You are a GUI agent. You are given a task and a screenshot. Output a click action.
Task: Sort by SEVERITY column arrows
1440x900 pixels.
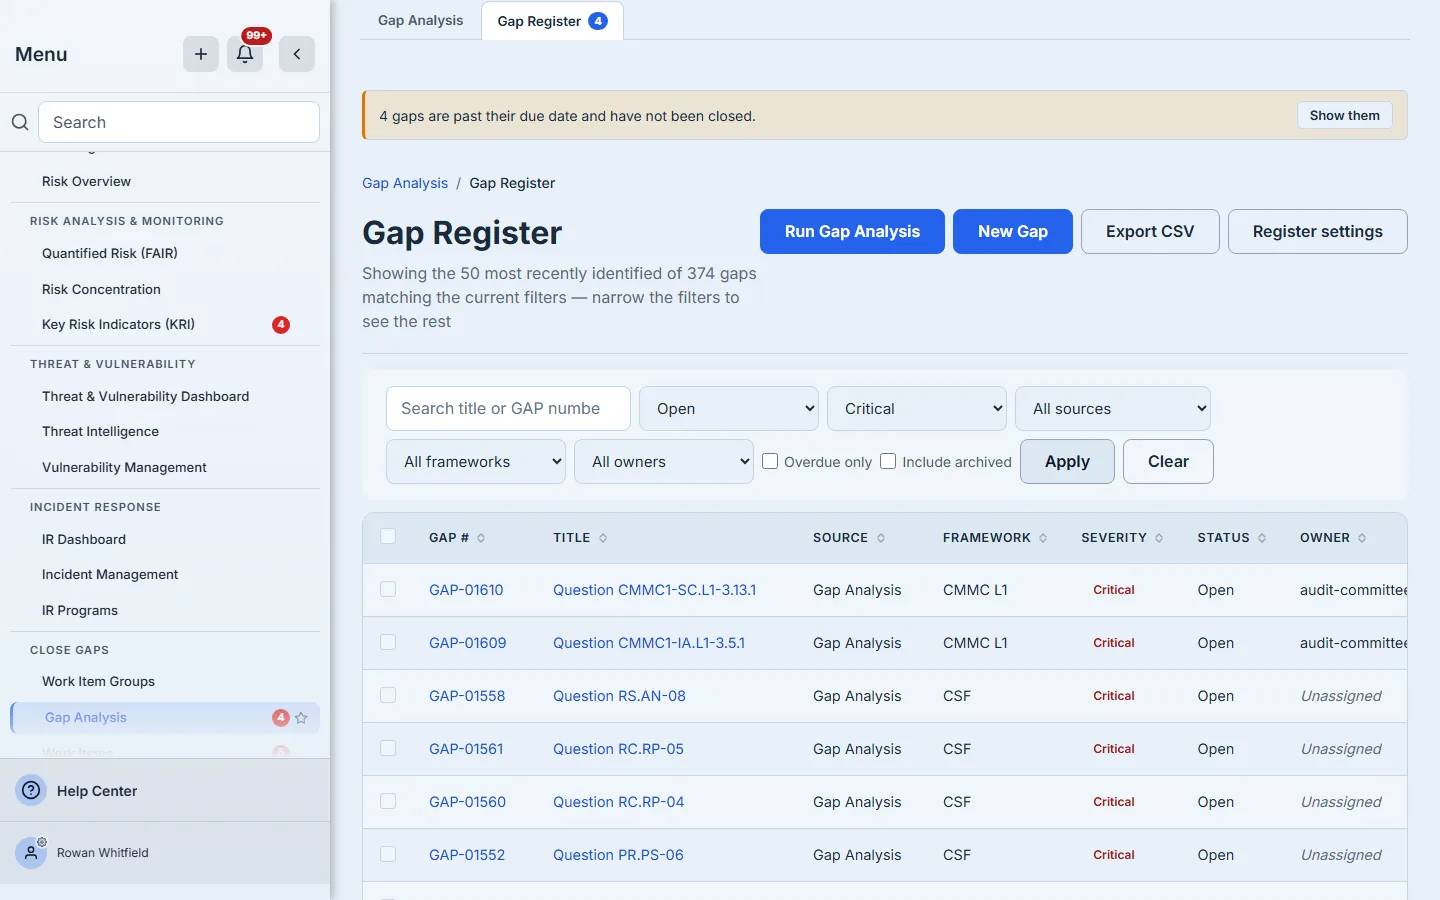(1159, 538)
